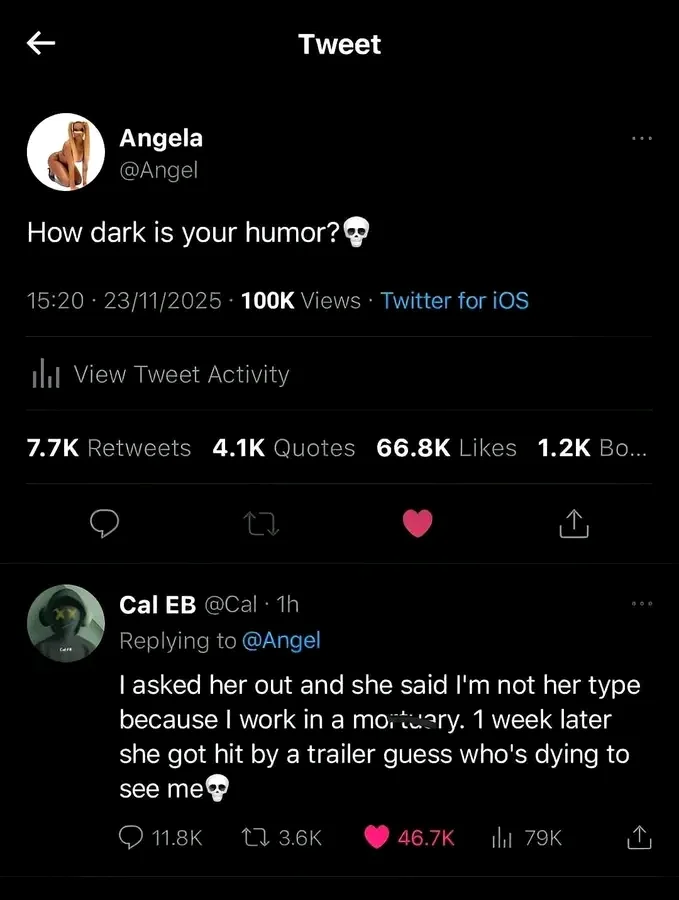Share Cal EB's reply
The image size is (679, 900).
pyautogui.click(x=638, y=837)
